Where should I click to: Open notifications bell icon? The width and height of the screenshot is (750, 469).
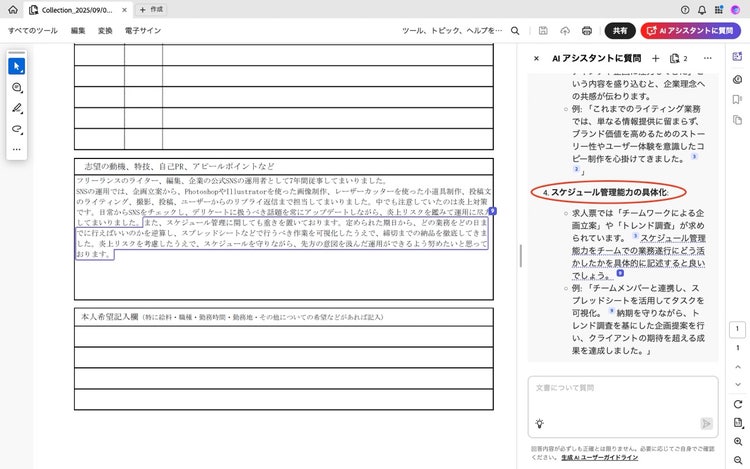click(x=702, y=10)
